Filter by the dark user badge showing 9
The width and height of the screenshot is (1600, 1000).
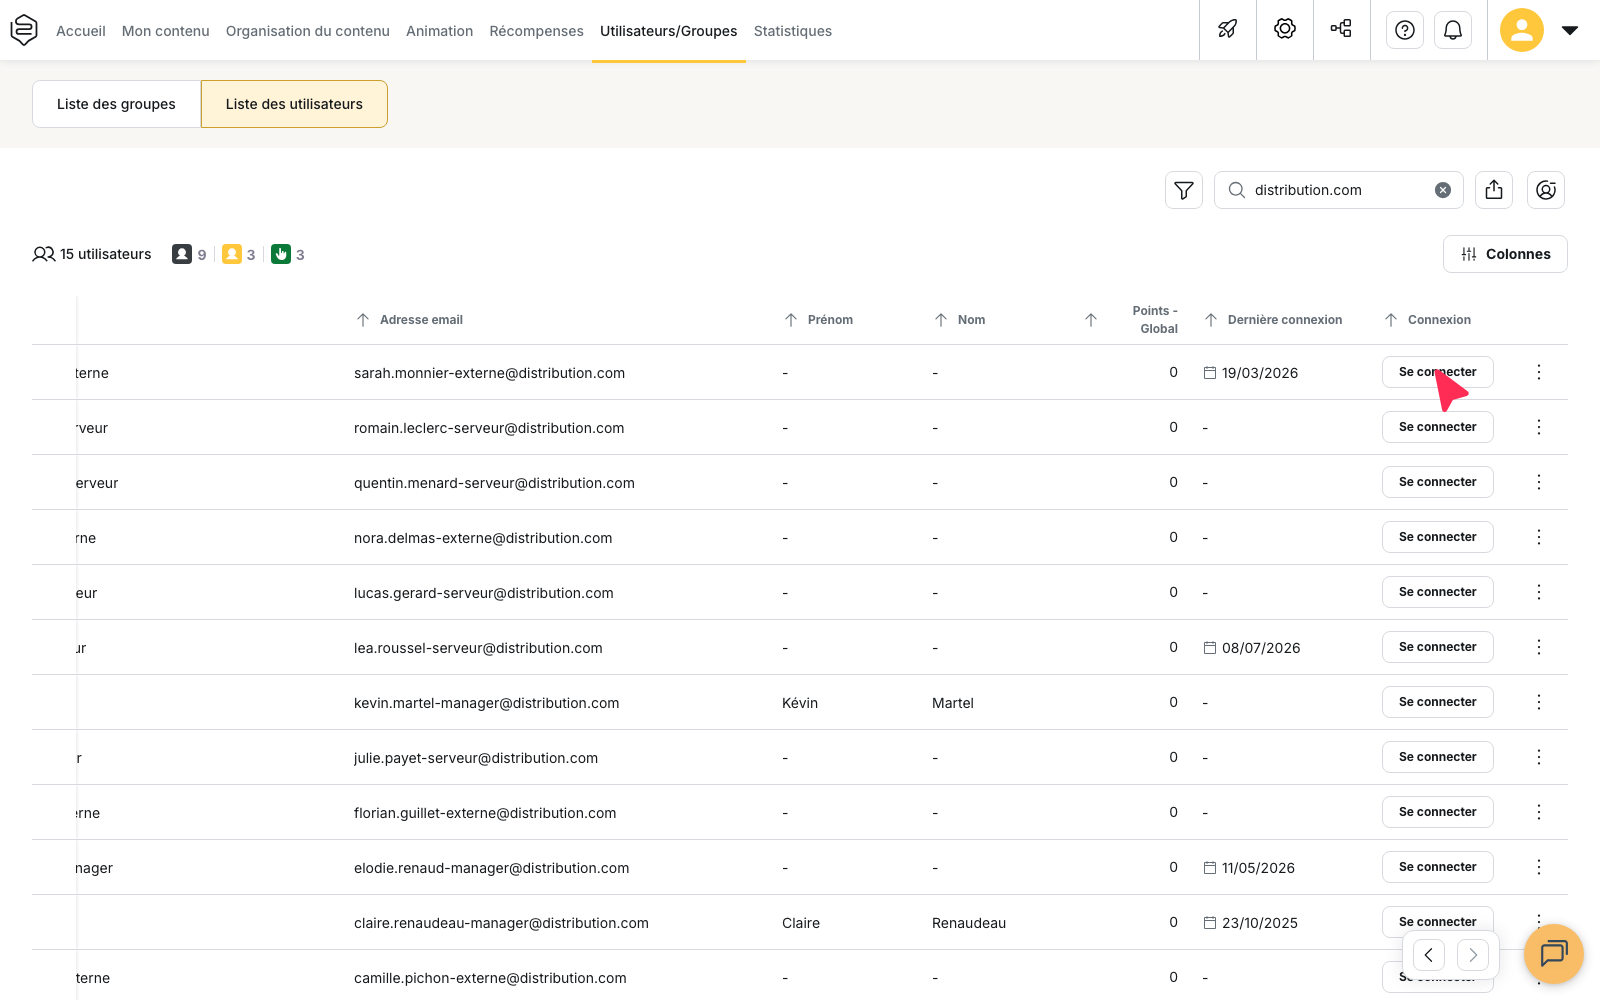[189, 254]
